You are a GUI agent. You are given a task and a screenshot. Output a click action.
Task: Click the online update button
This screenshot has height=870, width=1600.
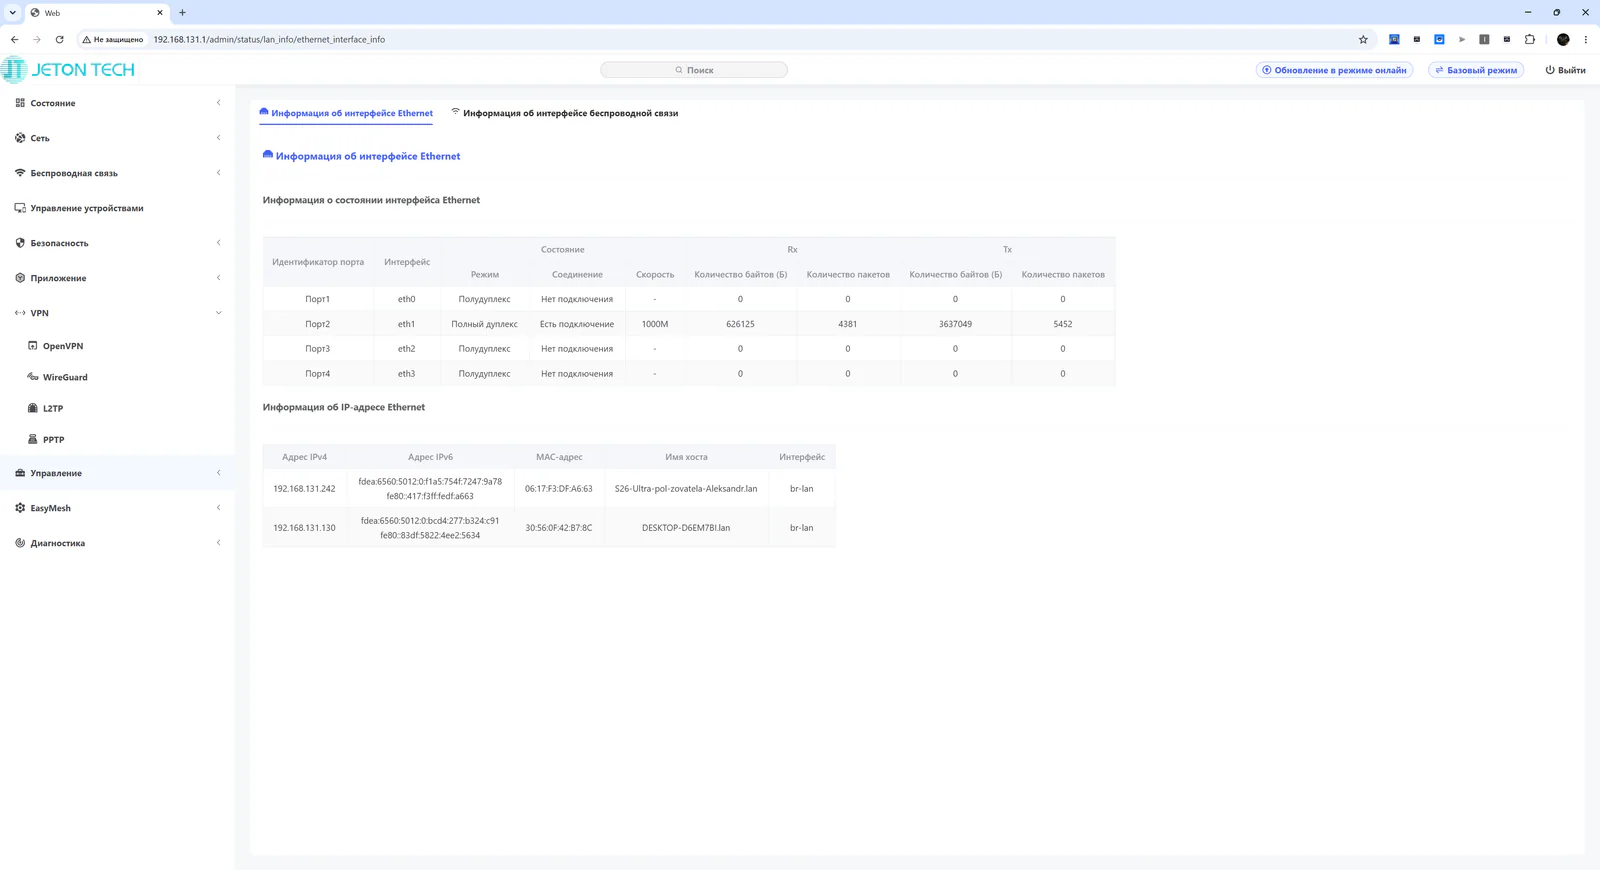[x=1334, y=70]
